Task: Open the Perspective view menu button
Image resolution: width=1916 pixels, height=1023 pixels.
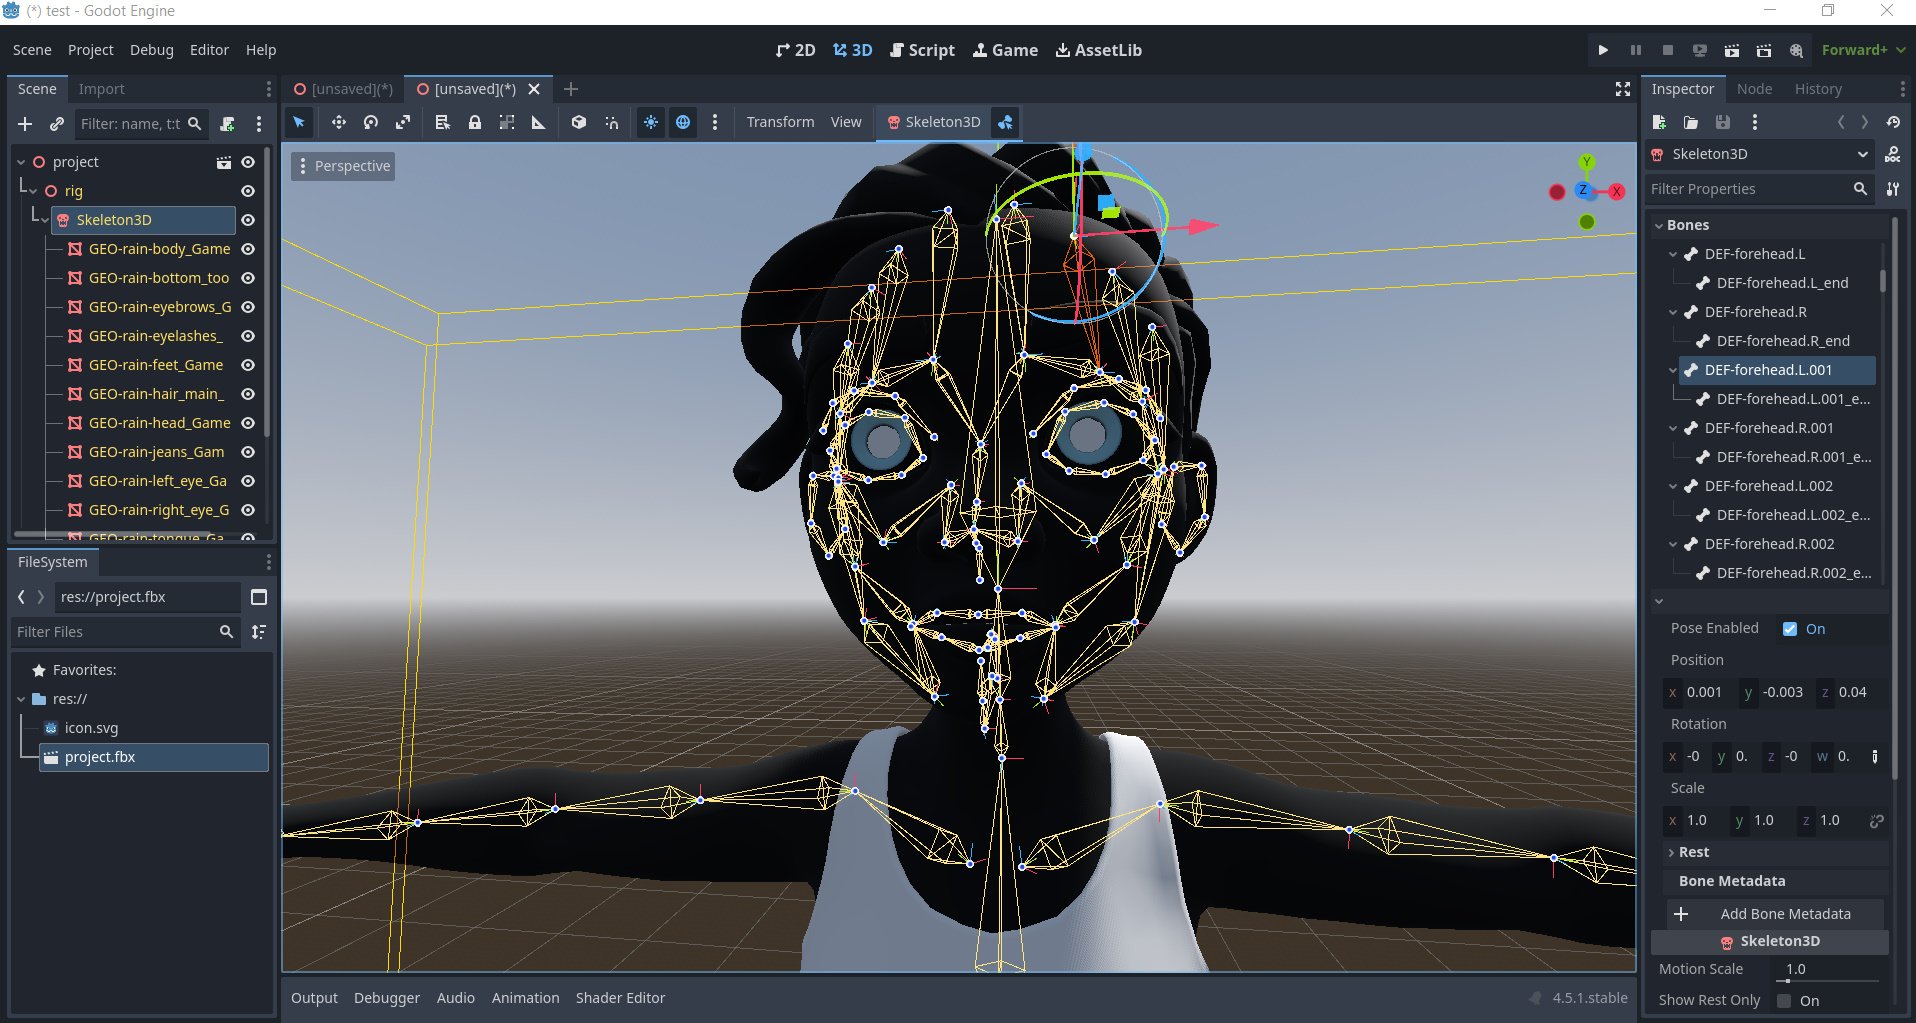Action: click(x=343, y=166)
